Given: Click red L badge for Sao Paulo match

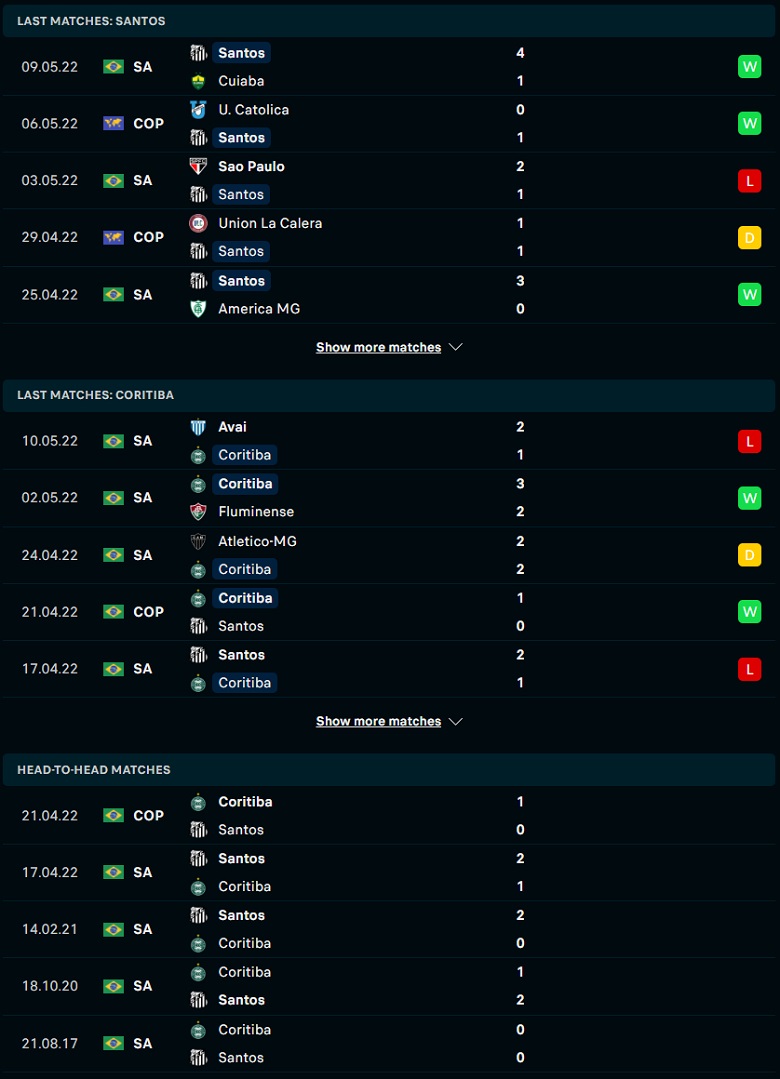Looking at the screenshot, I should (x=750, y=181).
